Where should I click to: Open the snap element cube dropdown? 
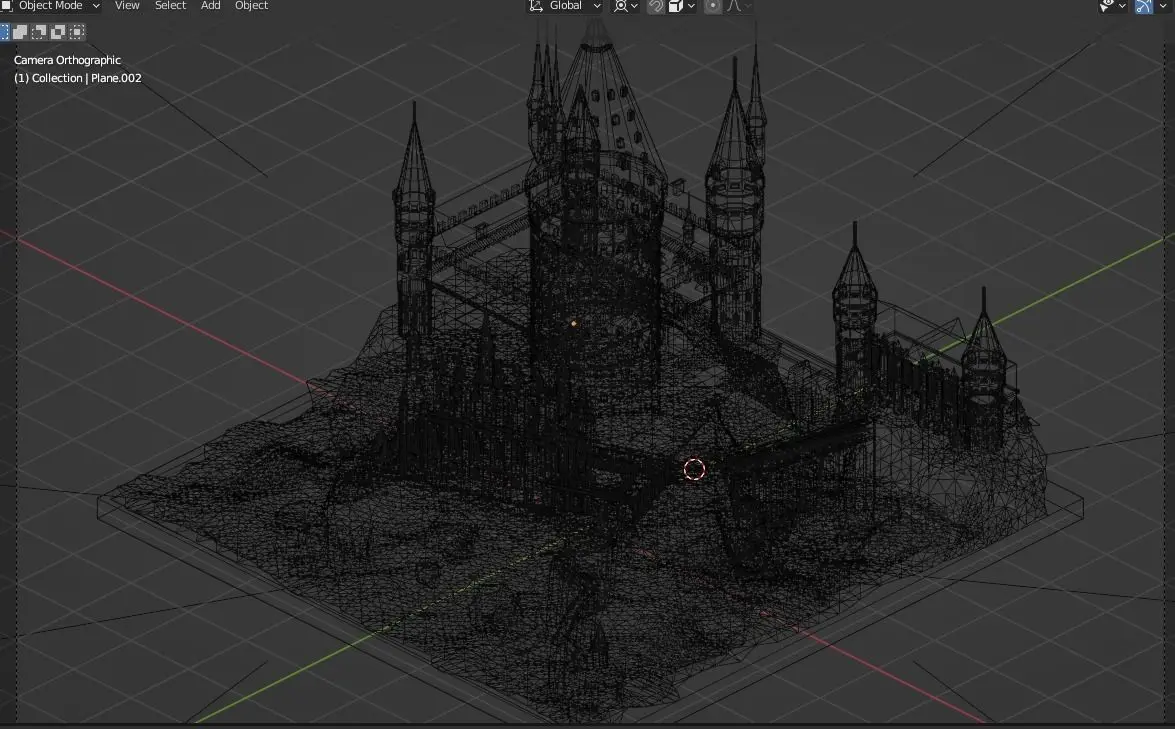[x=681, y=6]
